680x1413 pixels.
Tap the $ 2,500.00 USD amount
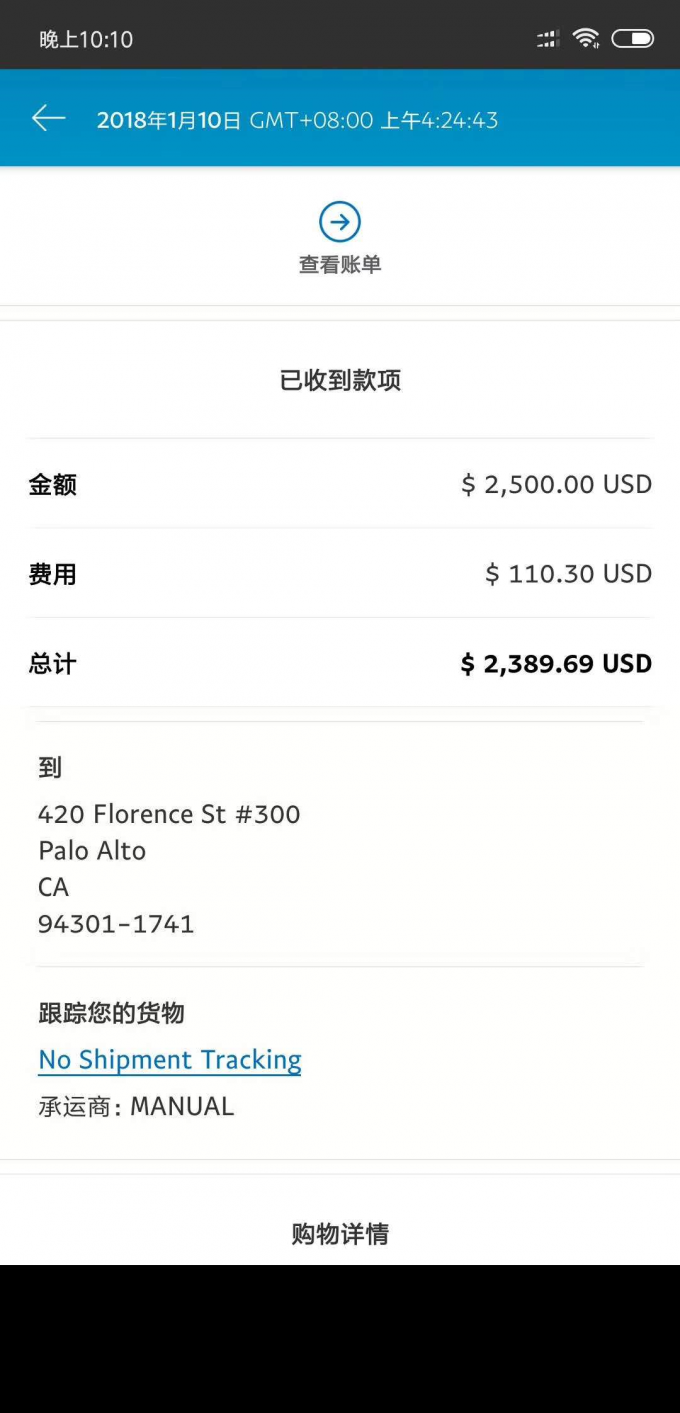(556, 485)
